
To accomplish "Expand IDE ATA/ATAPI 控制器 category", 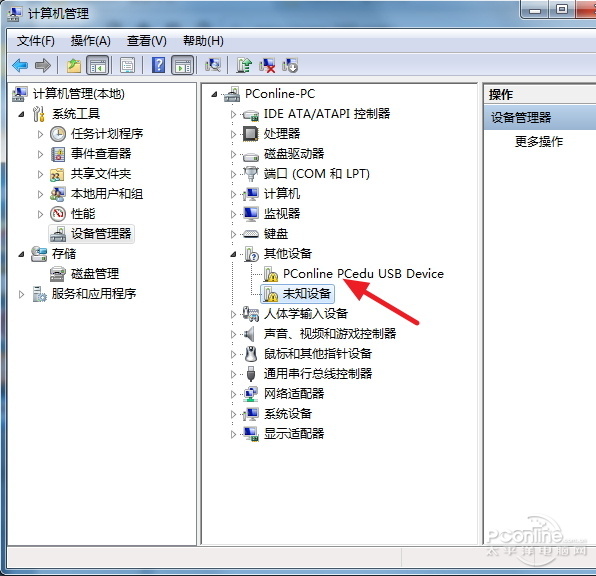I will (233, 114).
